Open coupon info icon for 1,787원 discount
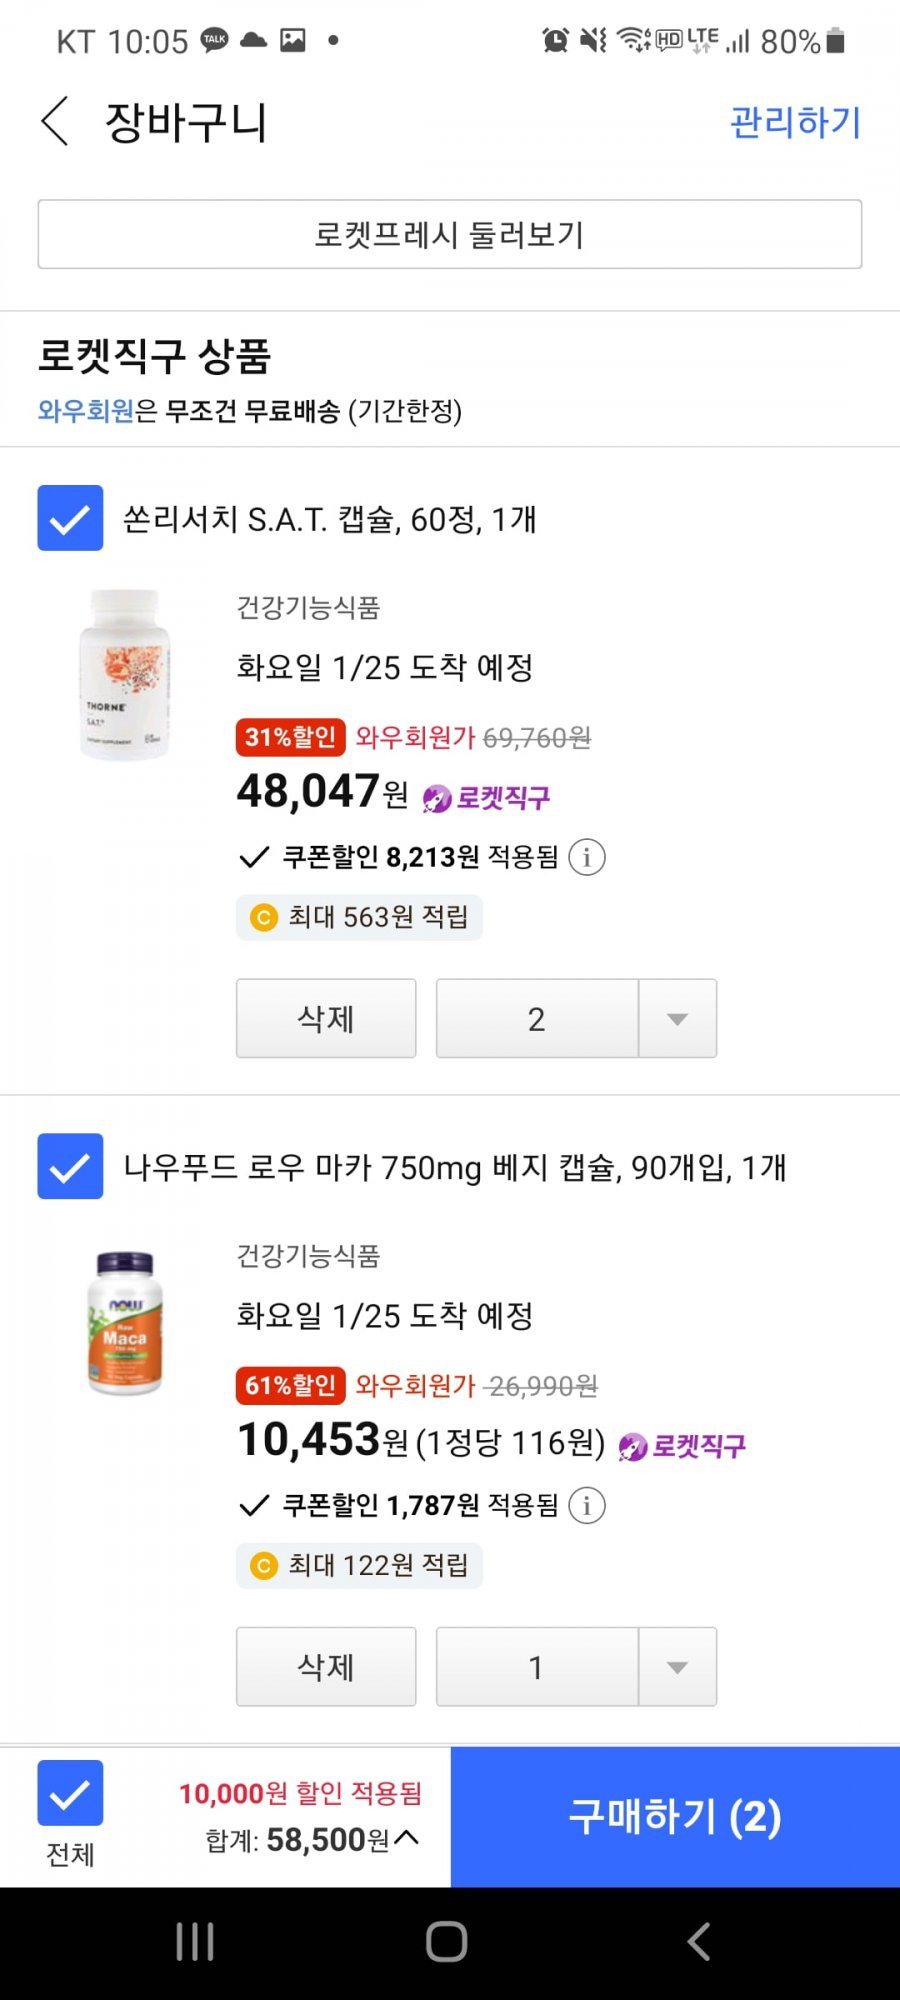Viewport: 900px width, 2000px height. pyautogui.click(x=587, y=1505)
